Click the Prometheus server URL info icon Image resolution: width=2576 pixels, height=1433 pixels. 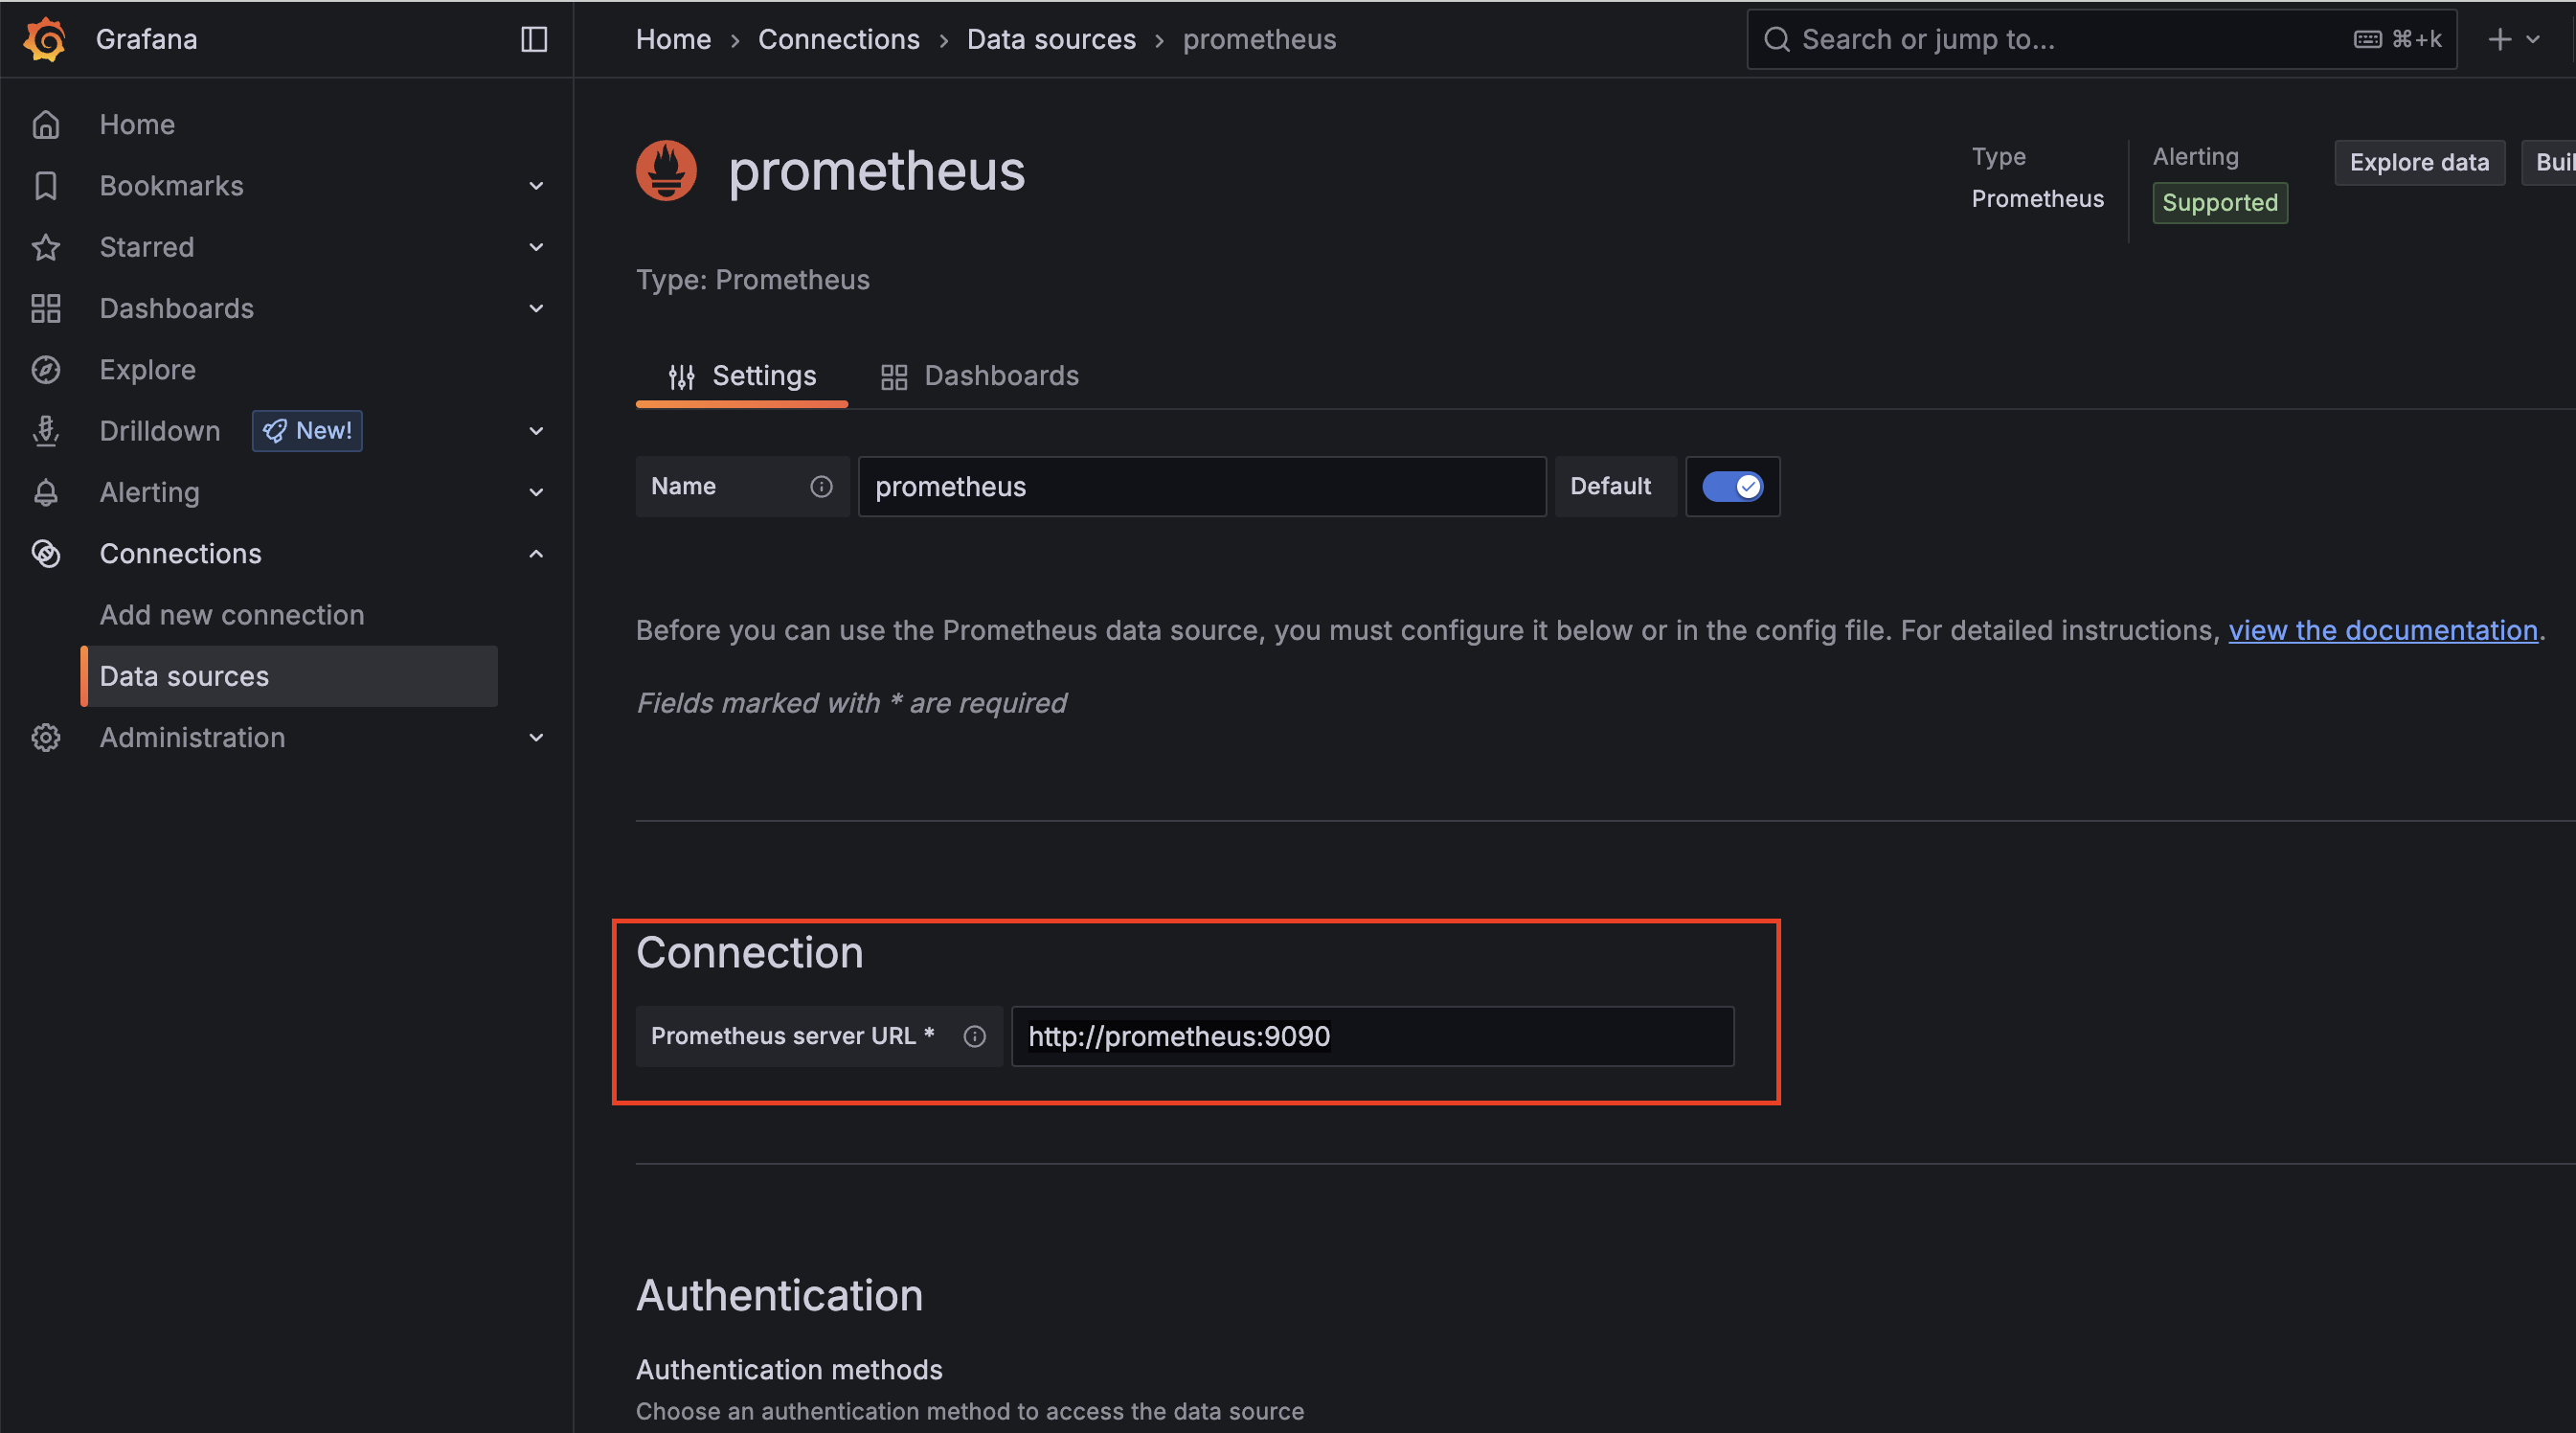[974, 1036]
